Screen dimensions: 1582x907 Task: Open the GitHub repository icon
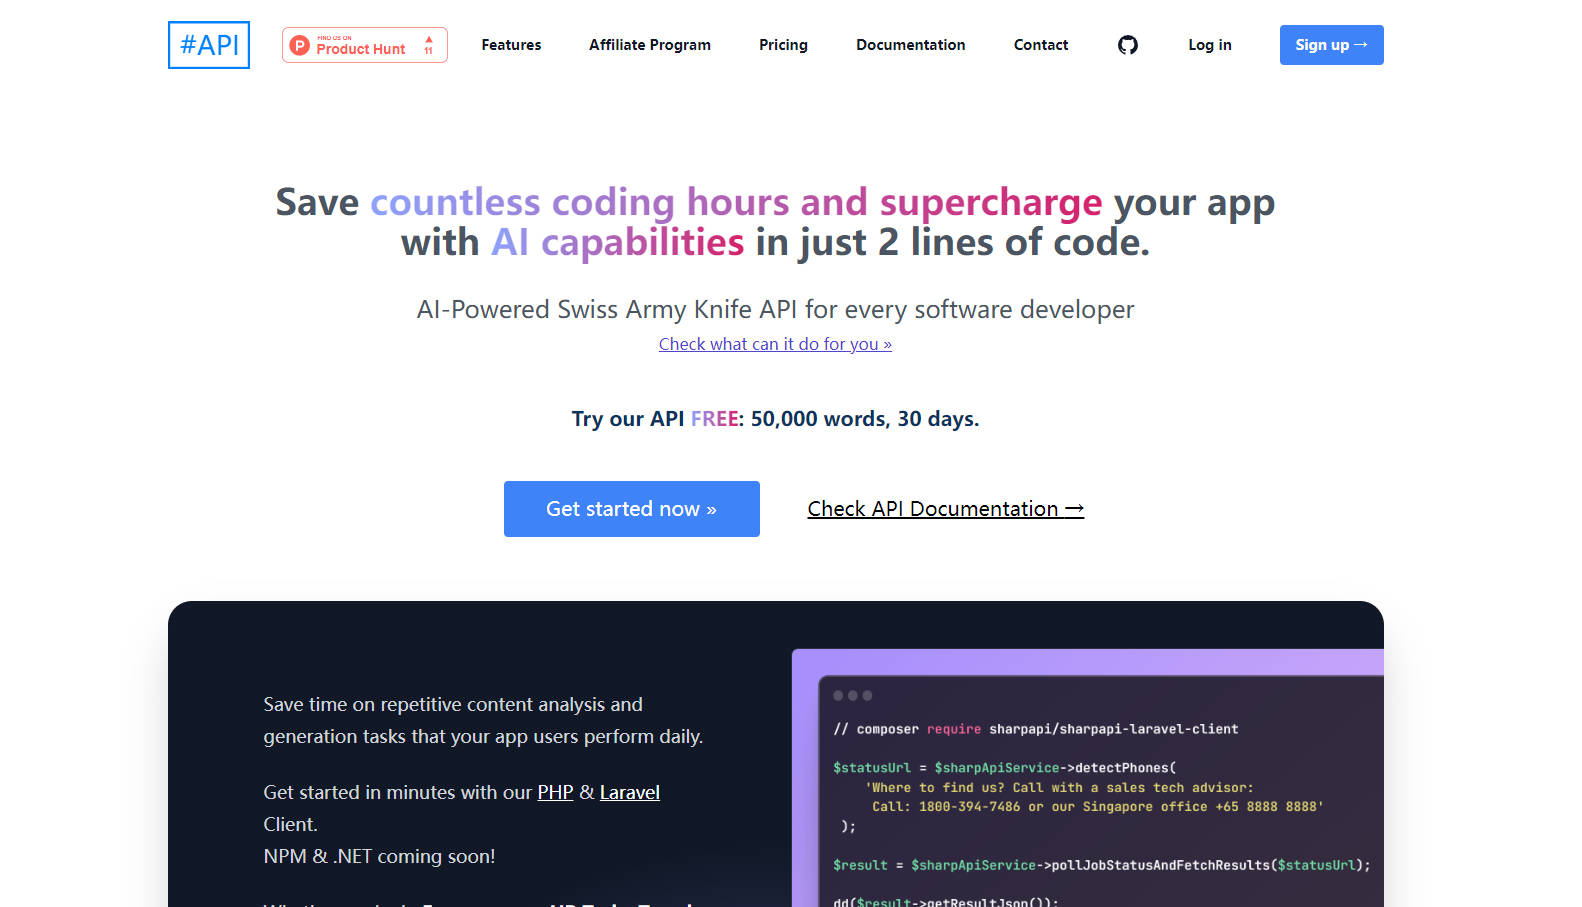point(1127,45)
